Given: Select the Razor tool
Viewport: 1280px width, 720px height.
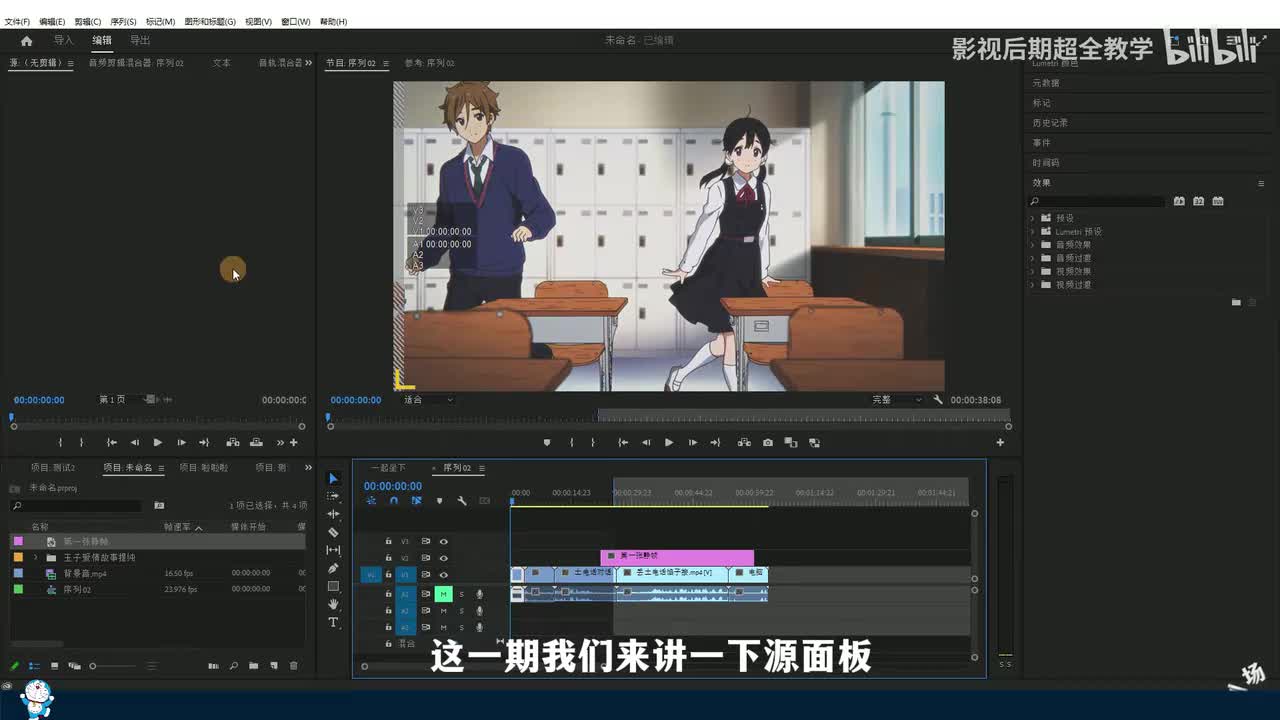Looking at the screenshot, I should pos(333,532).
